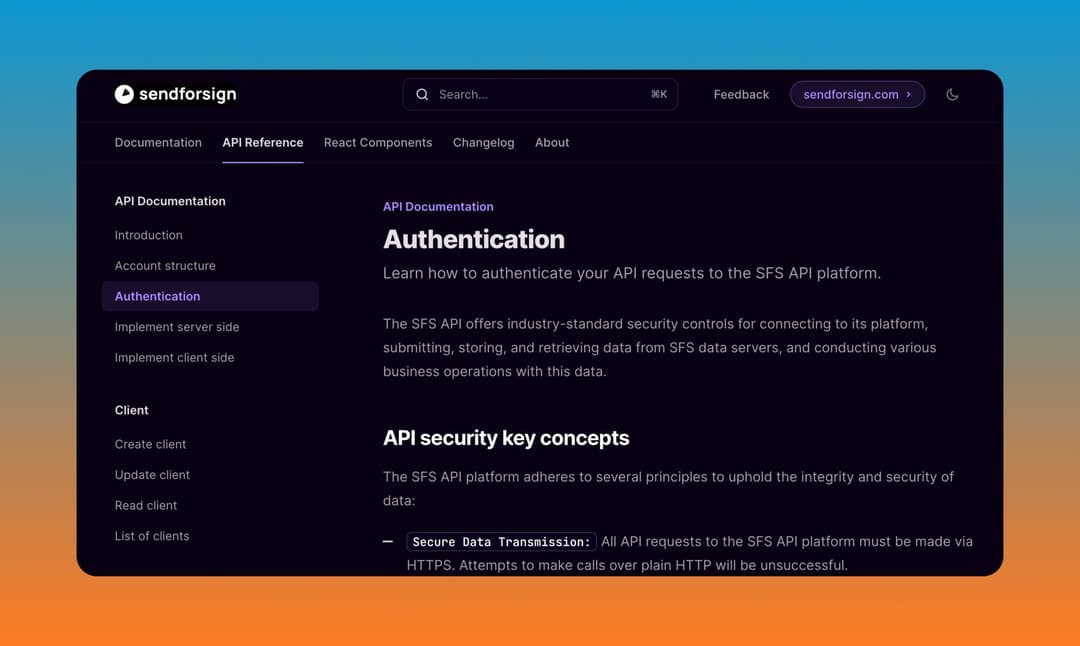Select the API Reference tab
The height and width of the screenshot is (646, 1080).
(262, 142)
